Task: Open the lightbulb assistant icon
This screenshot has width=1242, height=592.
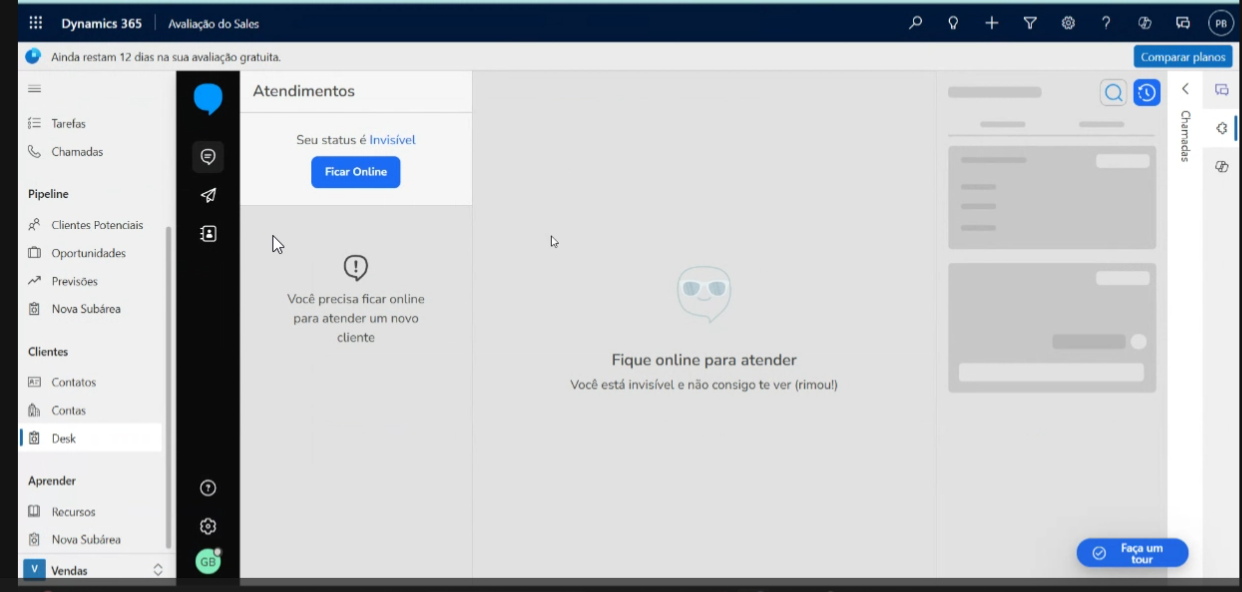Action: [953, 23]
